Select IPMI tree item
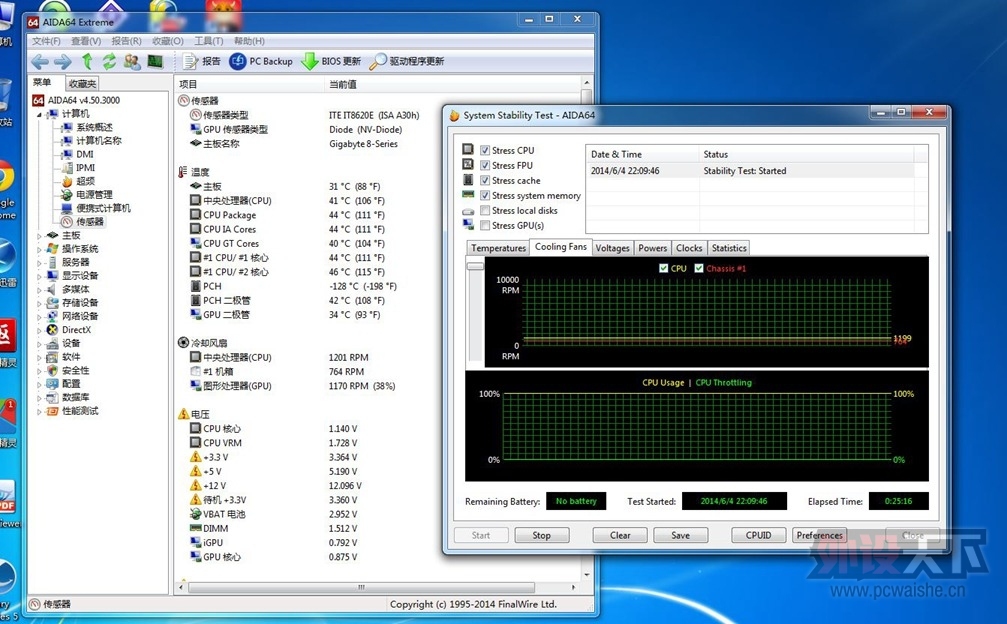Screen dimensions: 1007x624 click(x=85, y=168)
